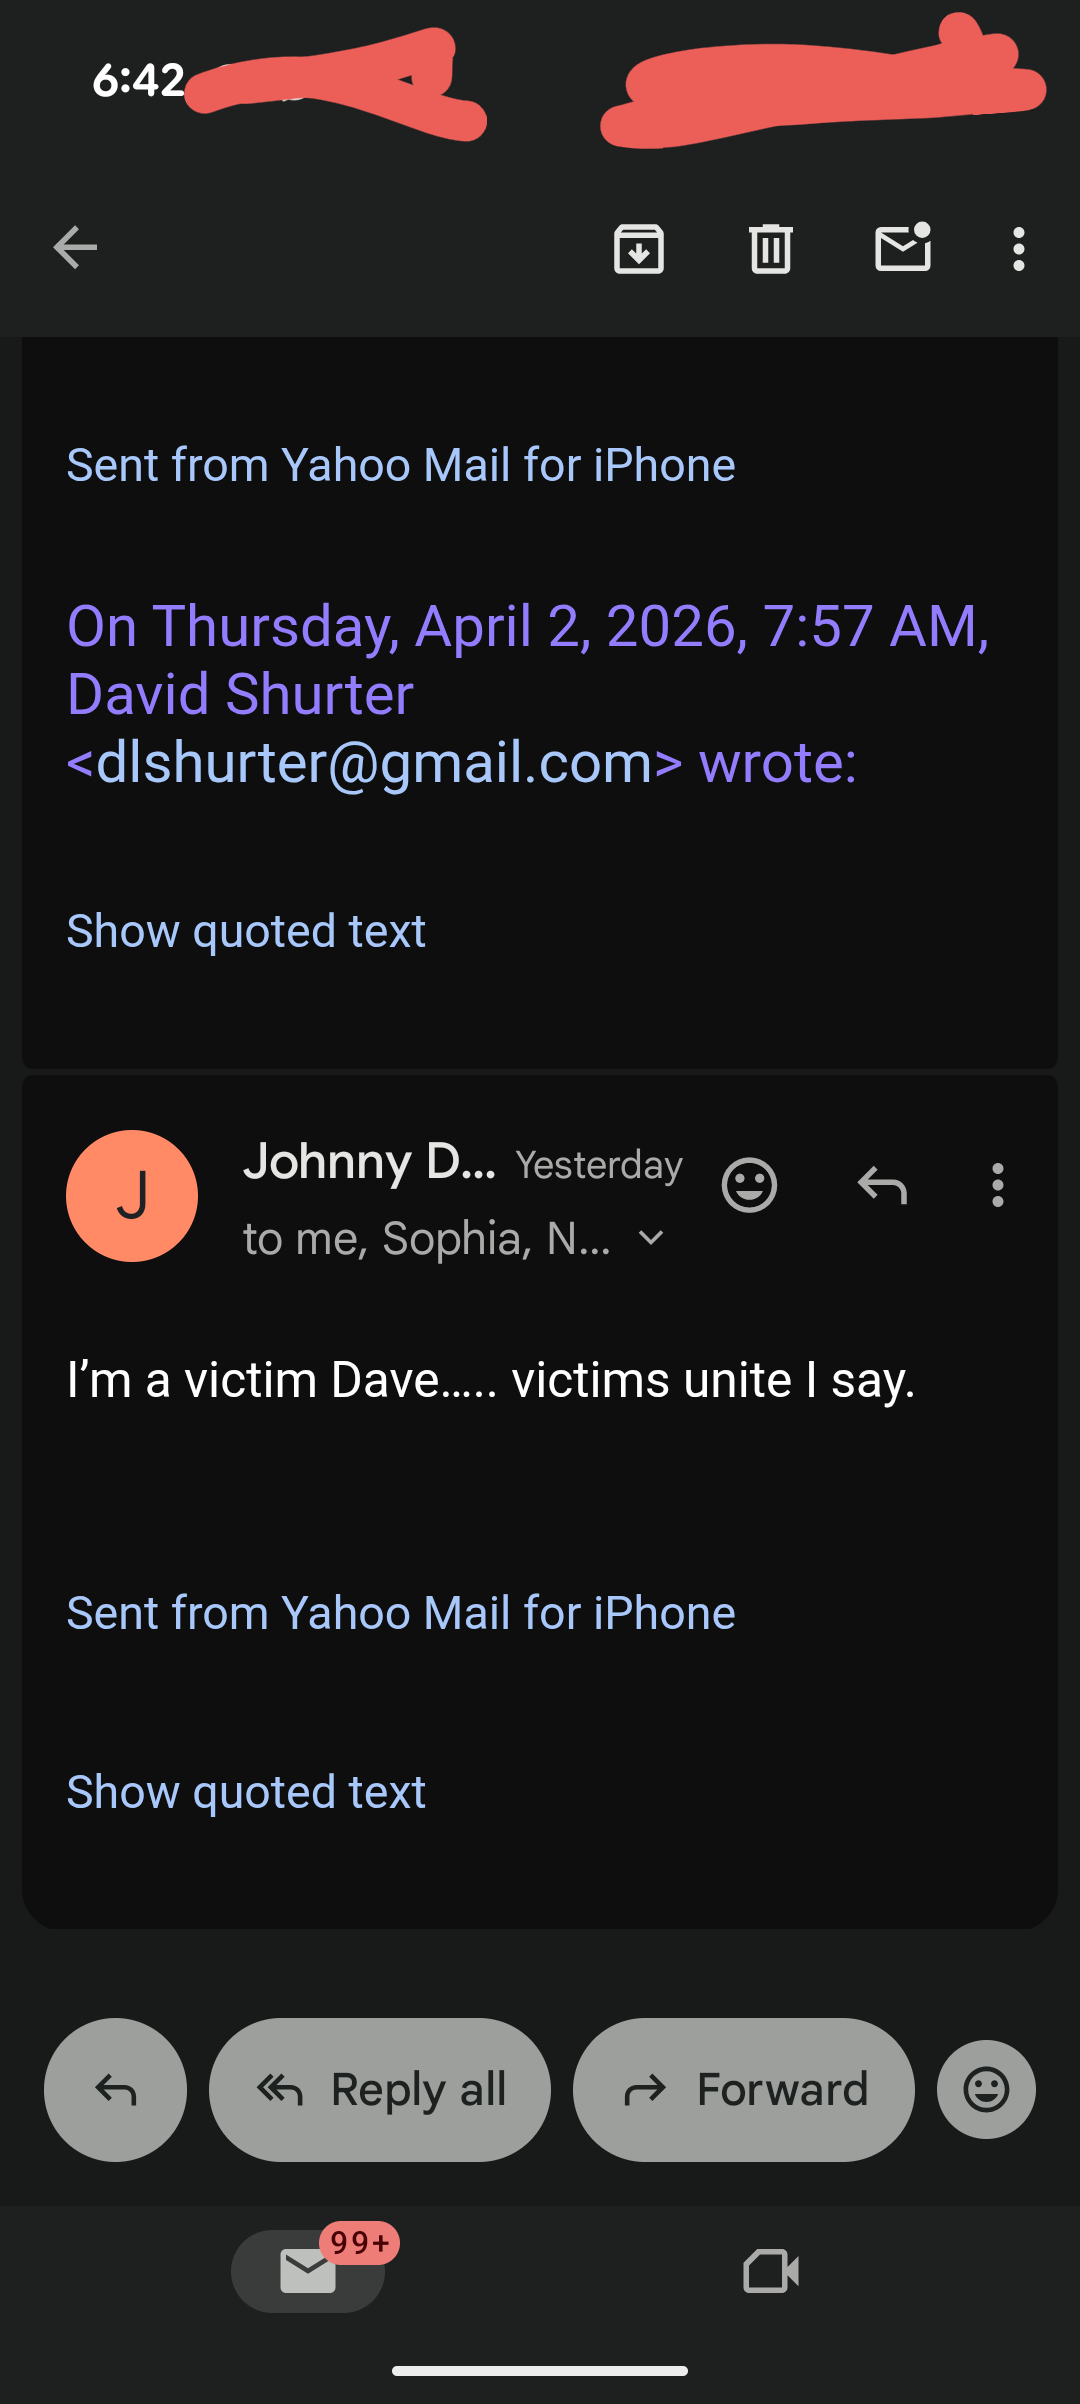Show quoted text in Johnny's message

coord(246,1791)
